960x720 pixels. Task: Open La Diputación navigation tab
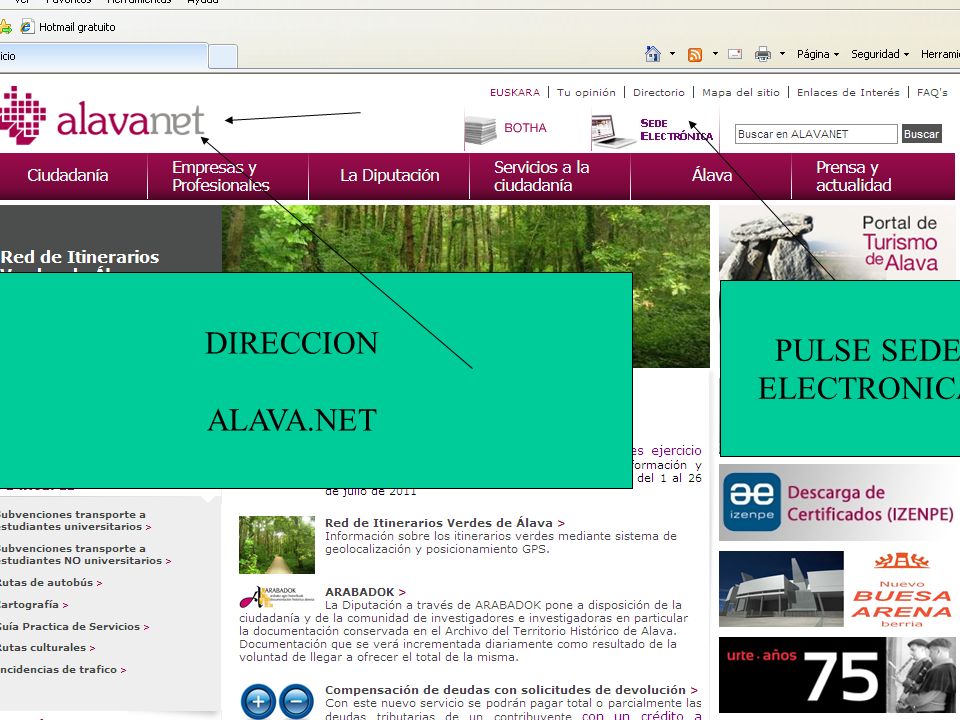[389, 176]
